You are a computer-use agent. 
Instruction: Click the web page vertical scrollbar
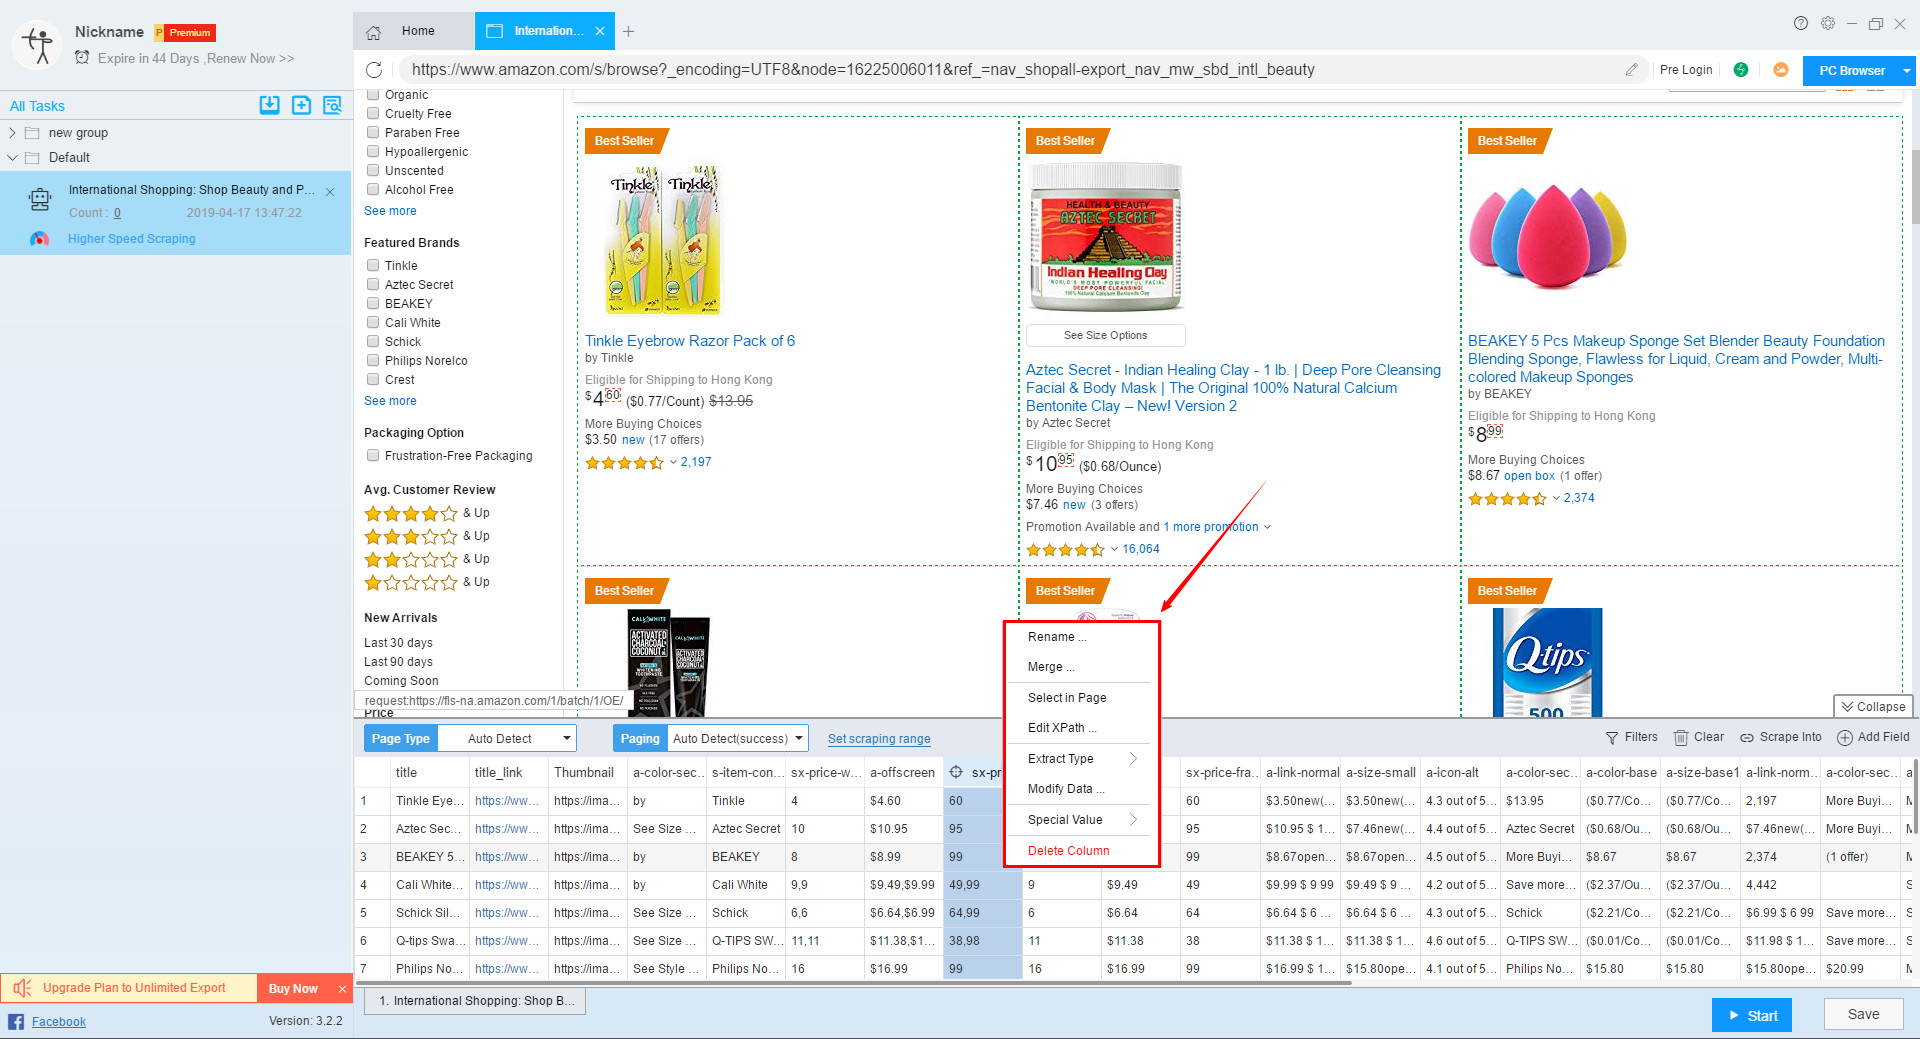pos(1915,187)
